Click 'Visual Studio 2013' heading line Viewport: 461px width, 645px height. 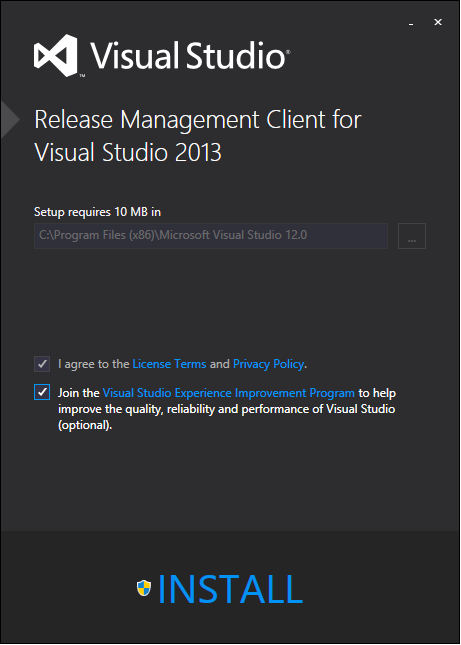coord(128,153)
